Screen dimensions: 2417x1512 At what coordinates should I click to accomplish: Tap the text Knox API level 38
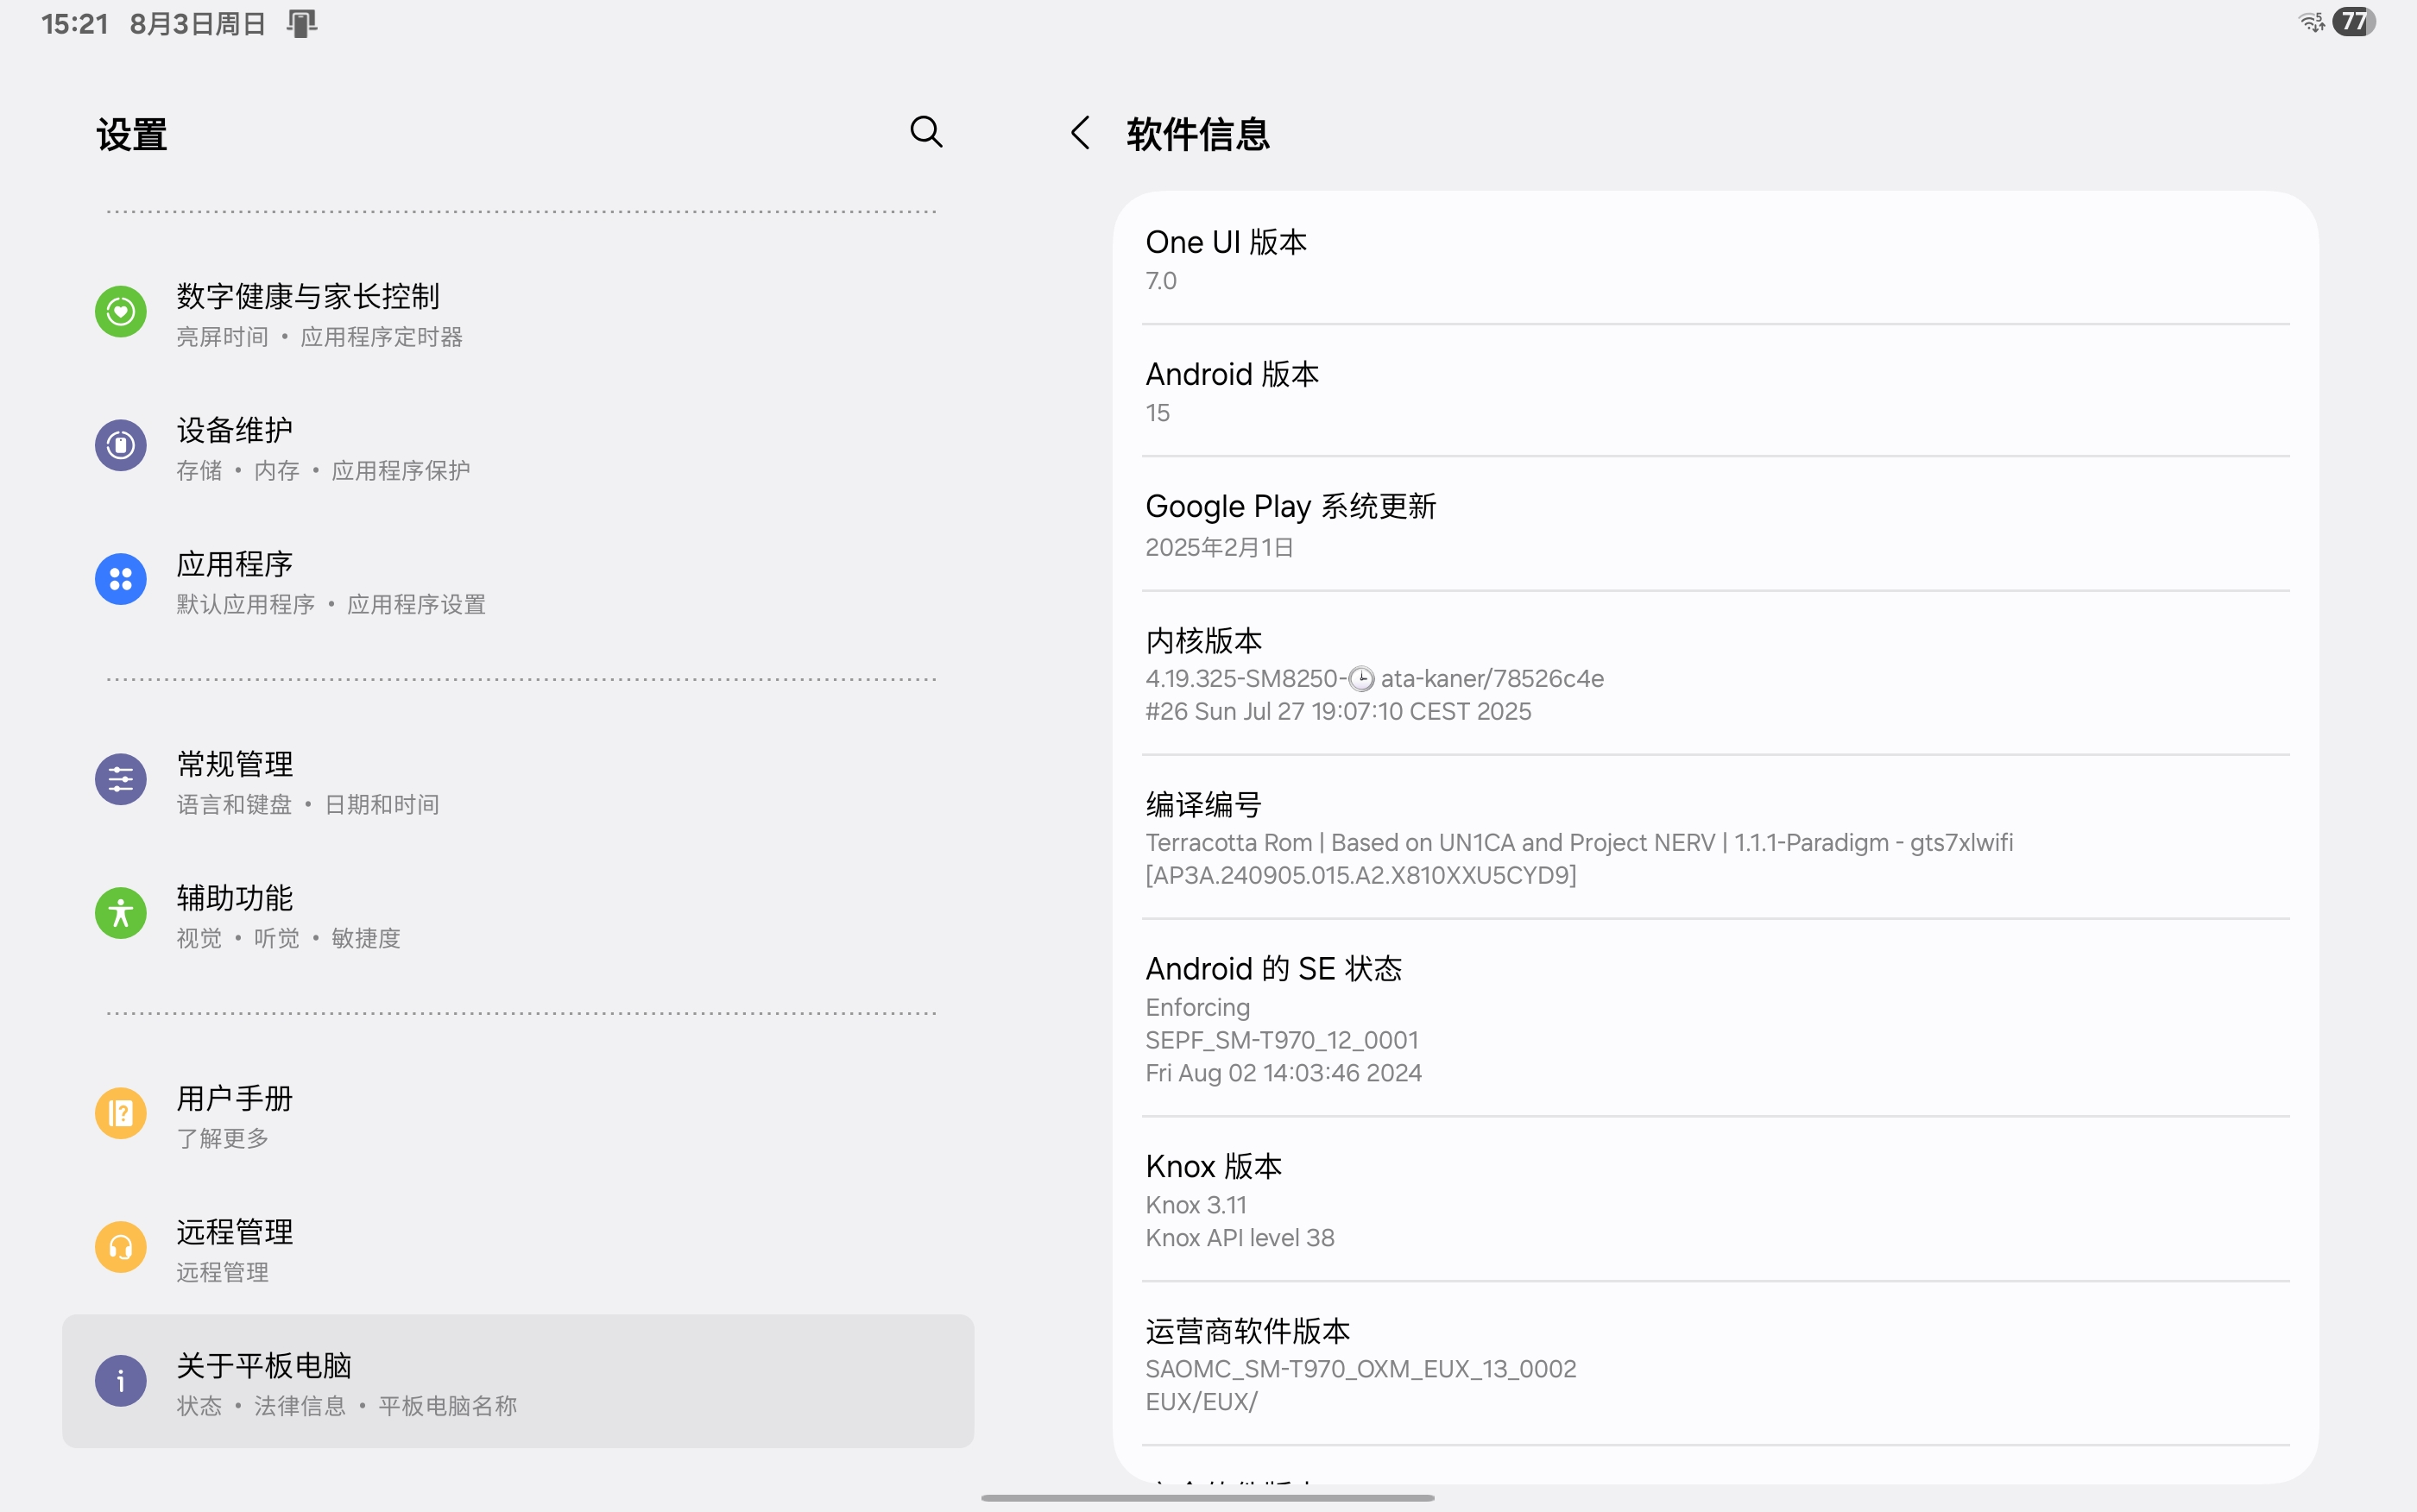coord(1240,1238)
